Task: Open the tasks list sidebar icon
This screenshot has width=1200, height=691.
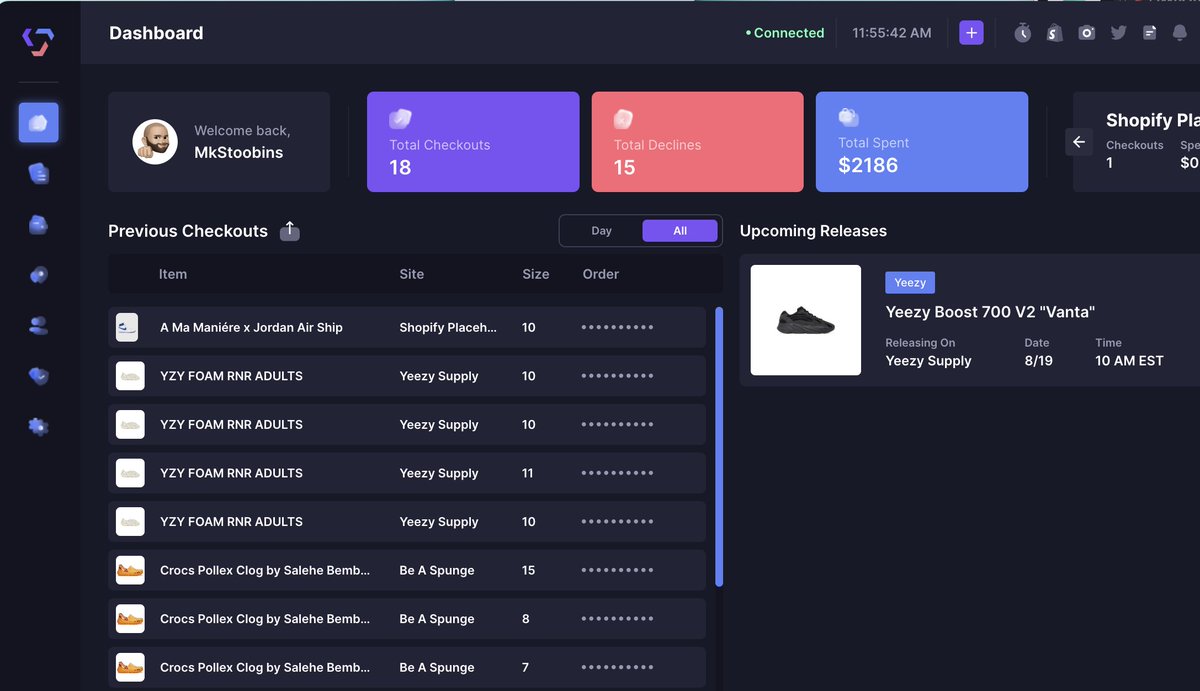Action: 38,173
